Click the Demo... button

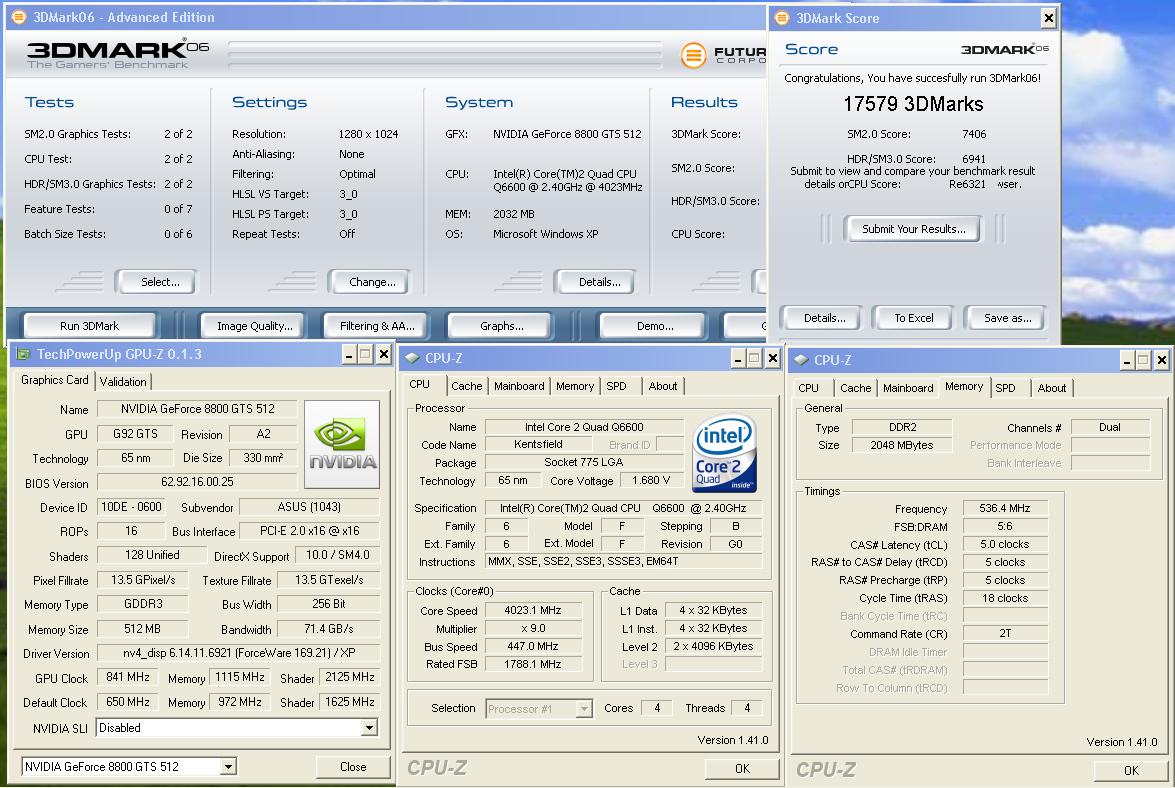tap(653, 326)
